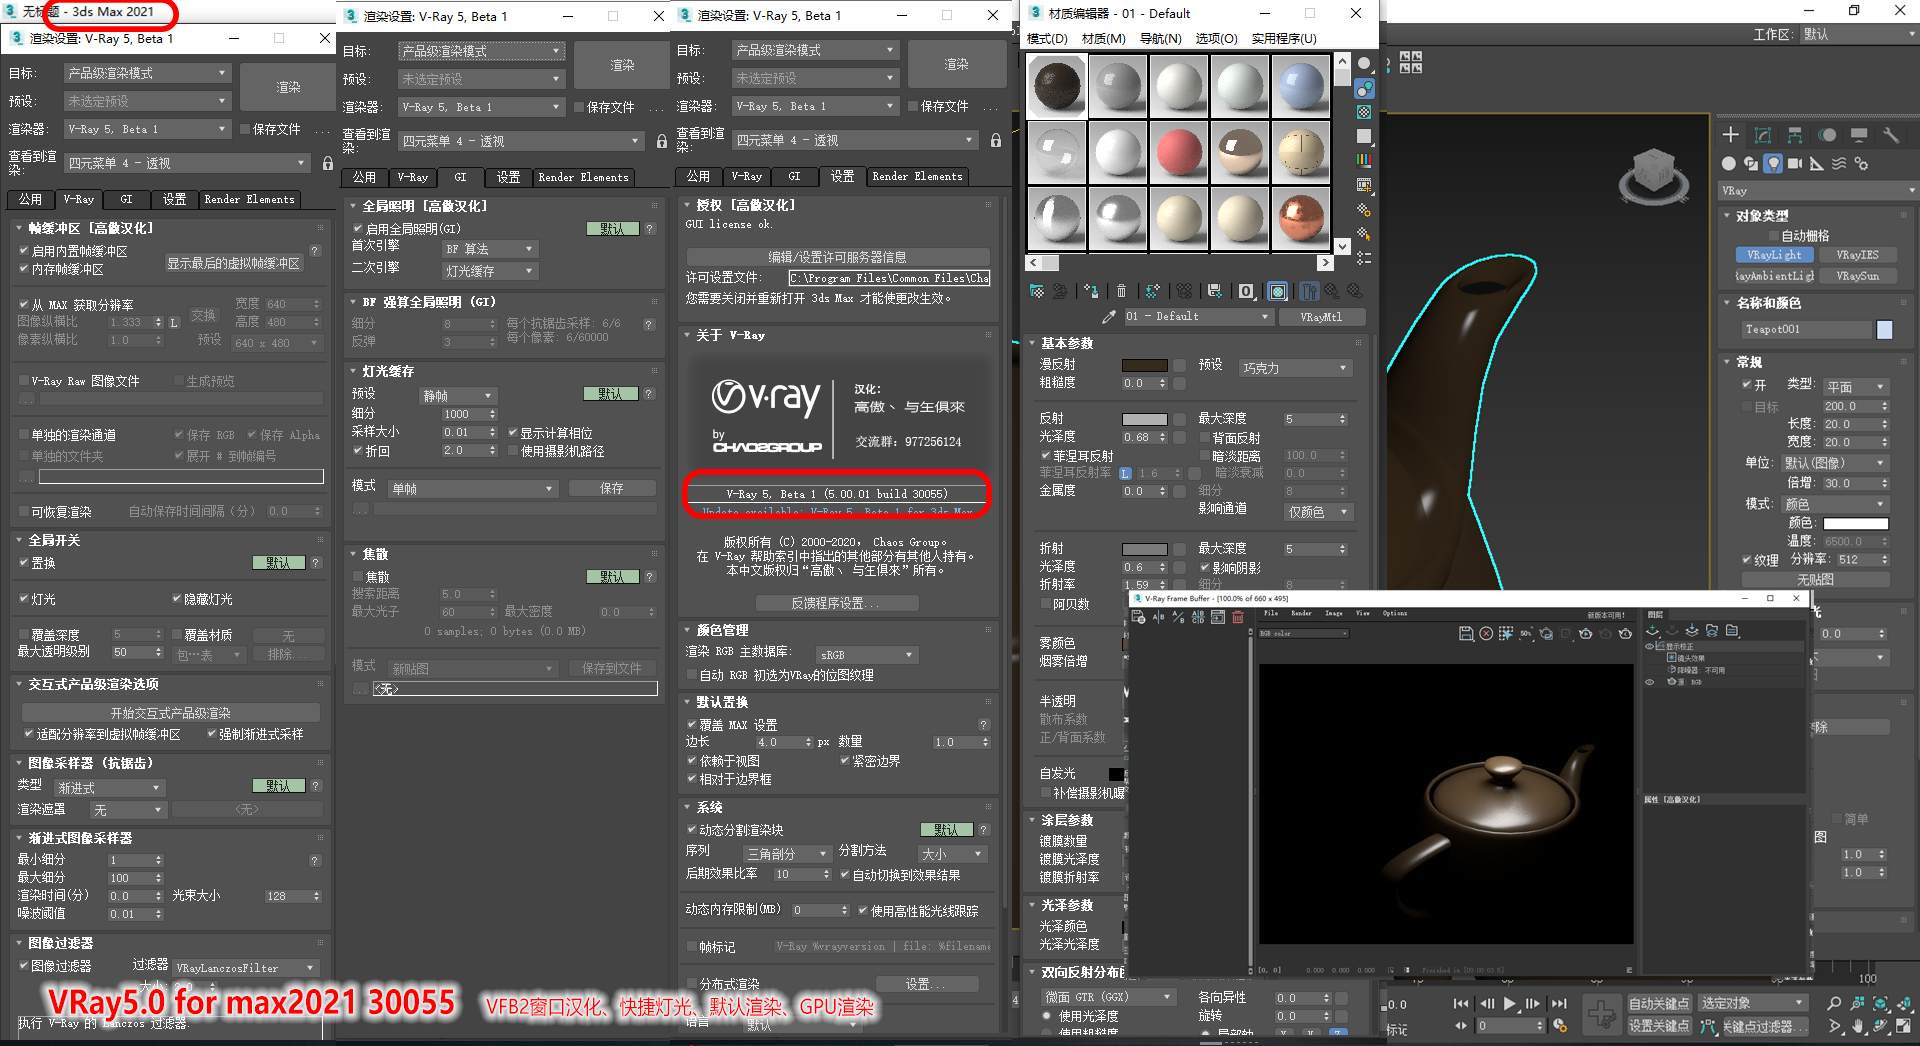Toggle 自动栅格 checkbox in command panel

coord(1774,236)
